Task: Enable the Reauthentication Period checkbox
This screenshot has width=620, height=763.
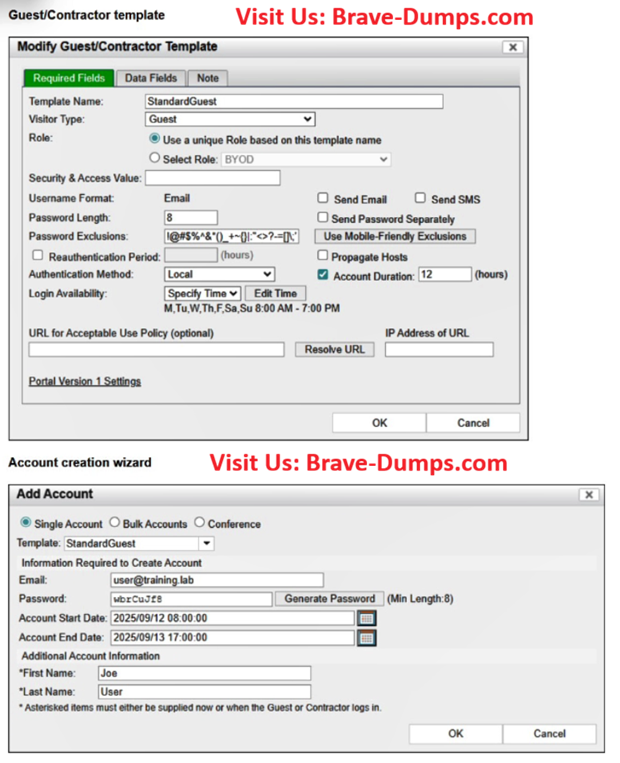Action: point(37,256)
